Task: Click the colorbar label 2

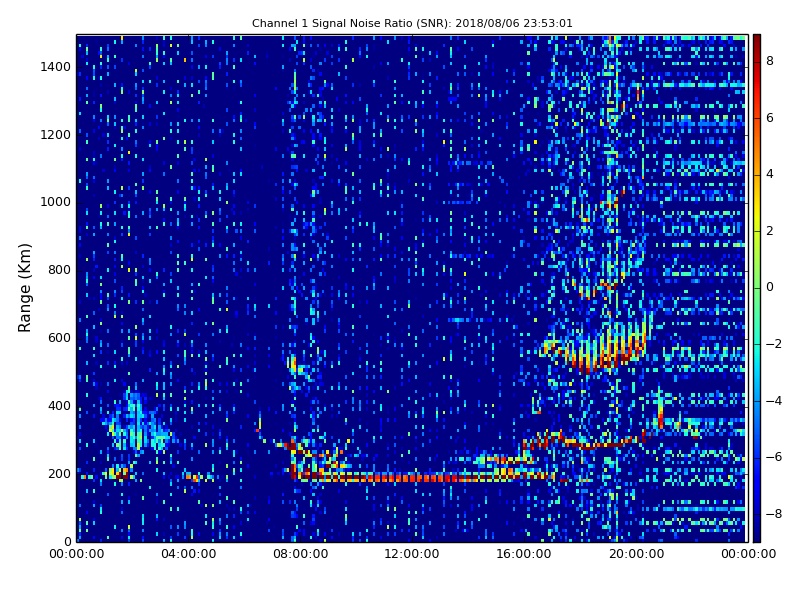Action: pos(770,231)
